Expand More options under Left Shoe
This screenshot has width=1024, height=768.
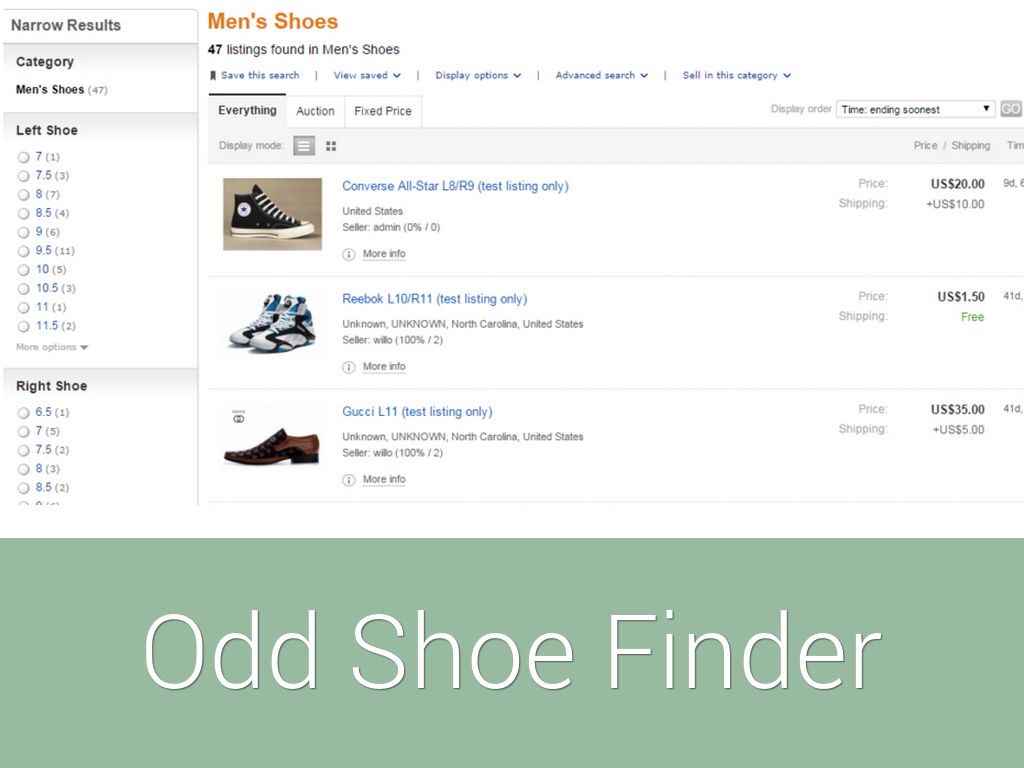tap(52, 348)
